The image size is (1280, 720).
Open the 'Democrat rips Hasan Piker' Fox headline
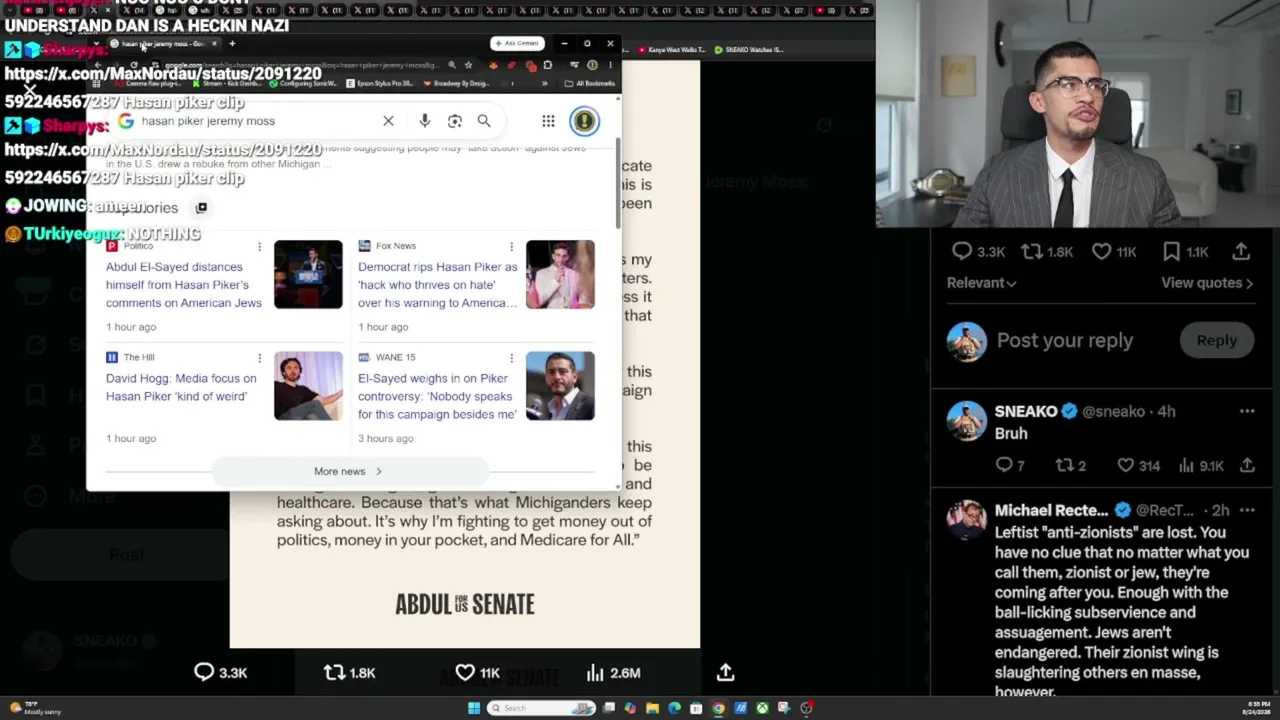tap(438, 285)
